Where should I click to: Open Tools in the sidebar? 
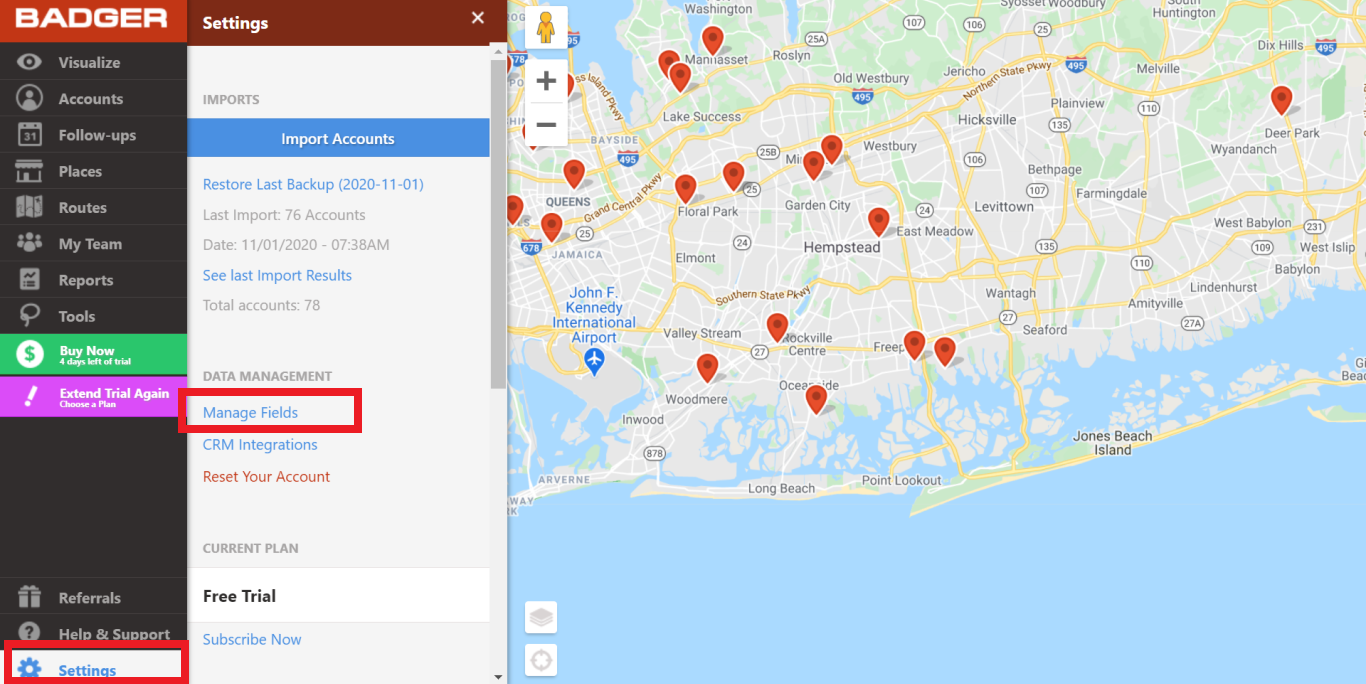93,316
